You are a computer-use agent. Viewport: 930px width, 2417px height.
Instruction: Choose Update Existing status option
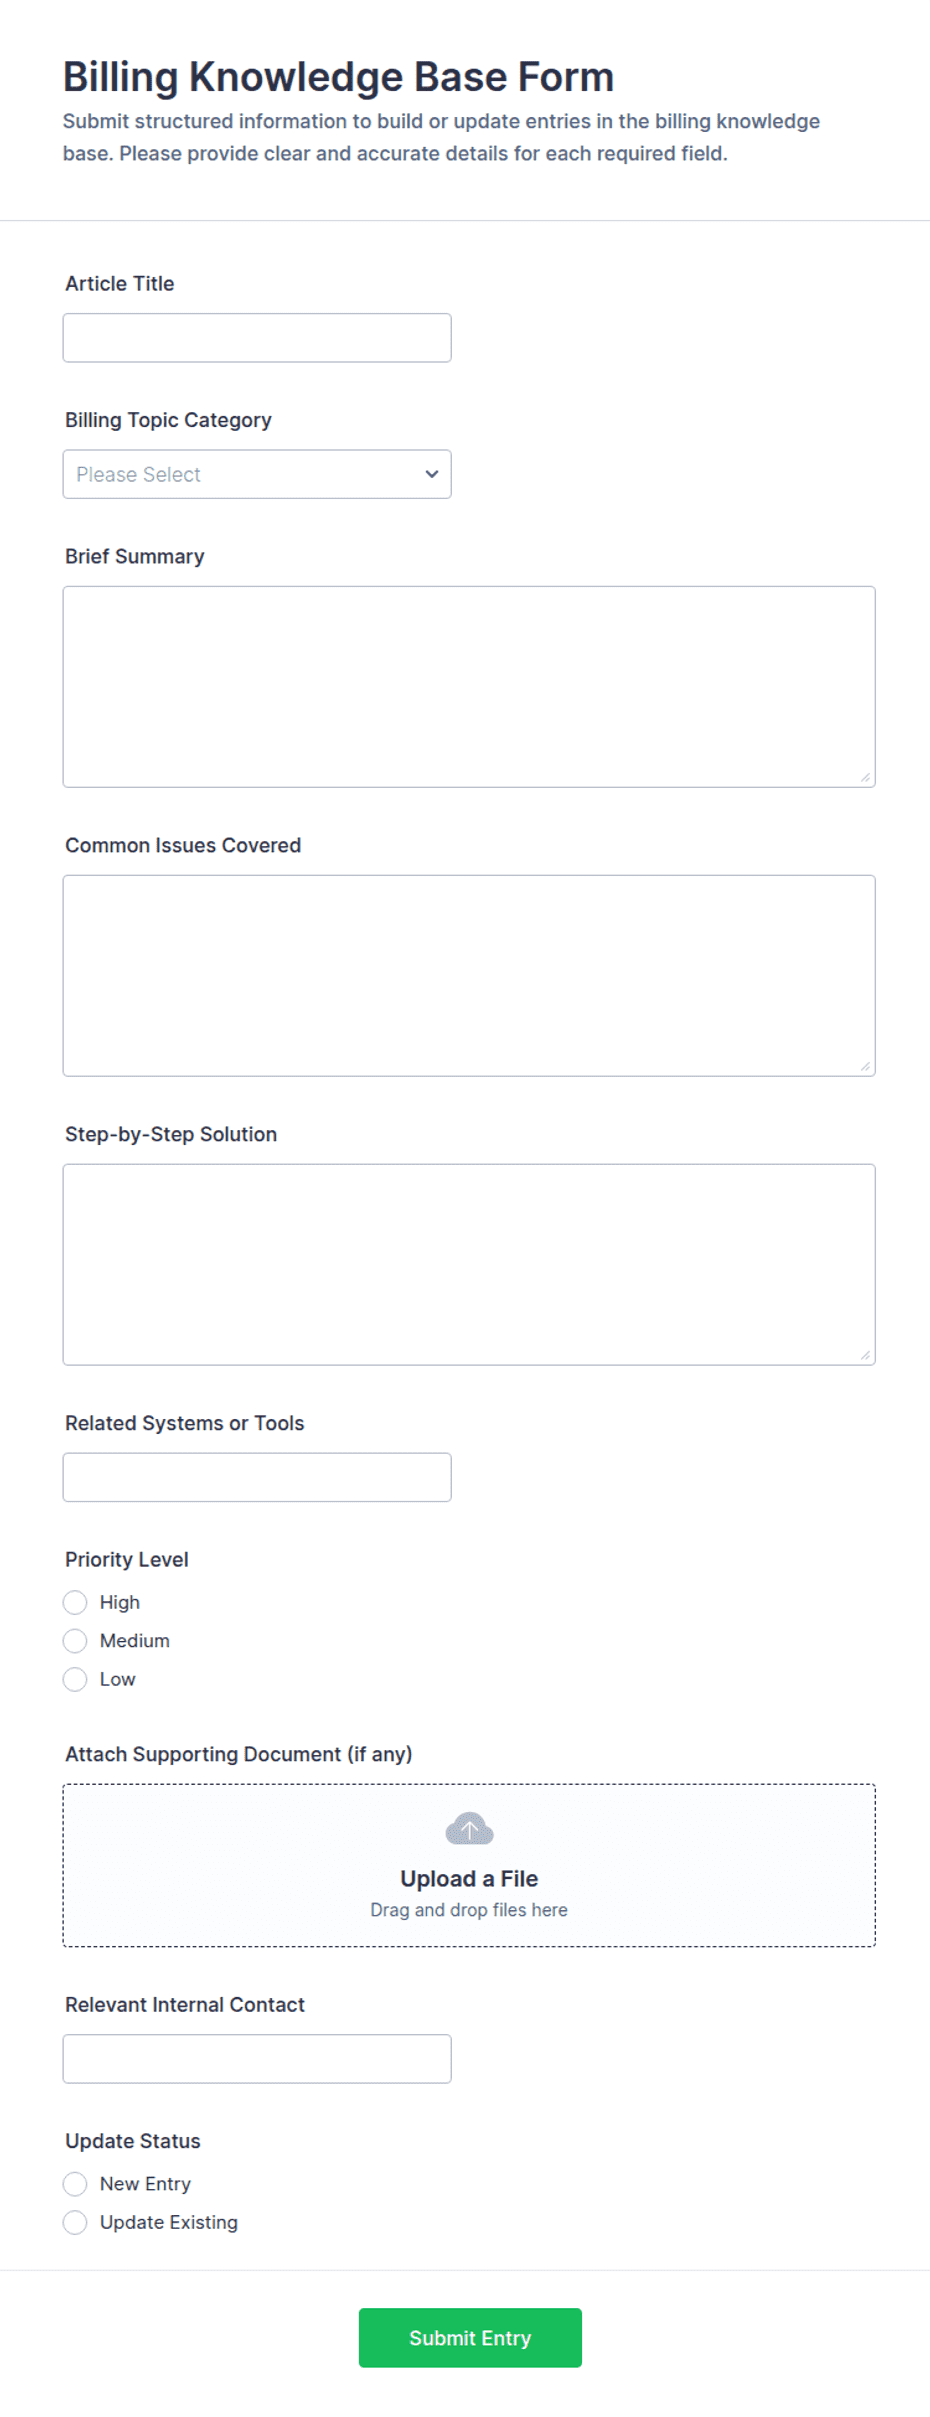click(x=75, y=2222)
